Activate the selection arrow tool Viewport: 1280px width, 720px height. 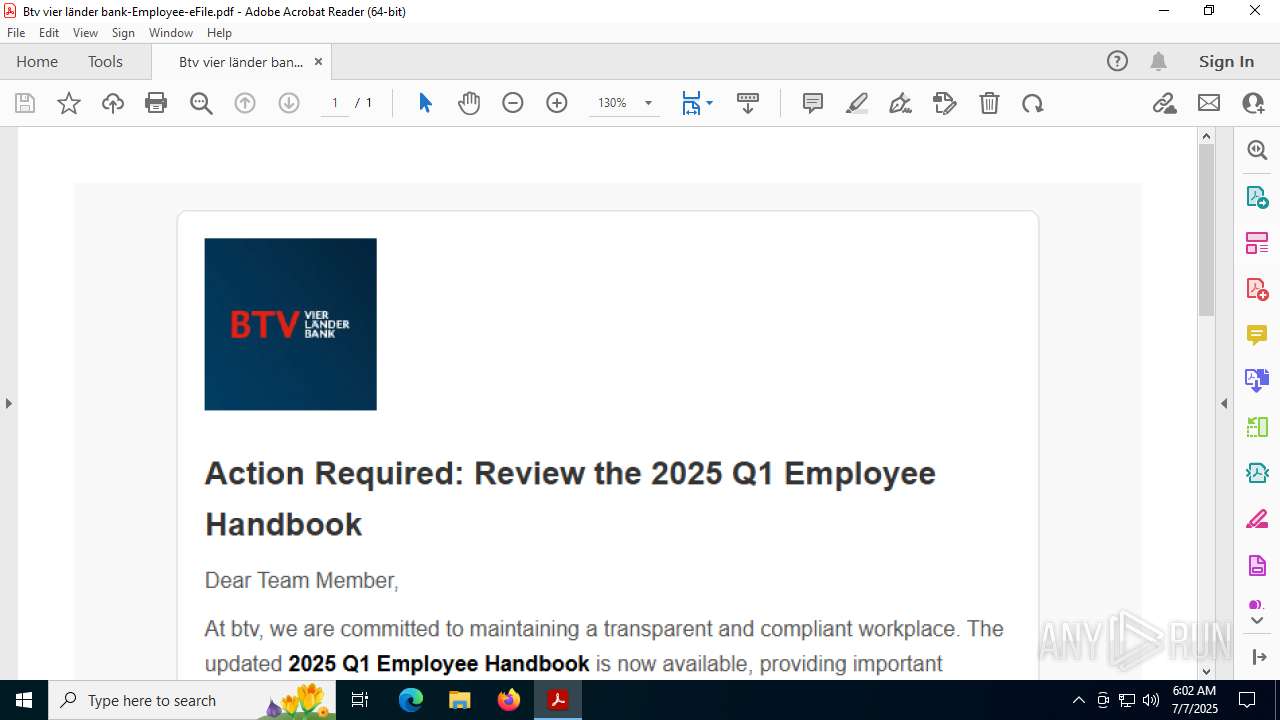click(x=425, y=103)
